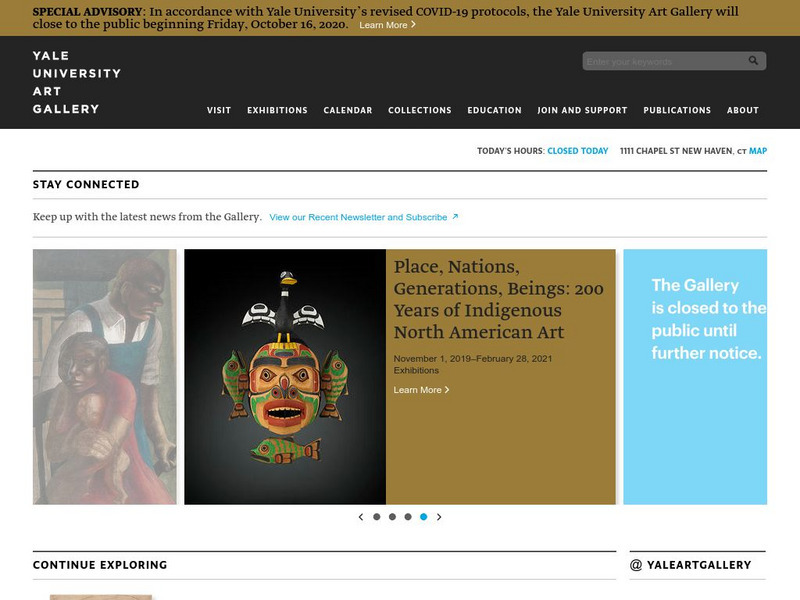Click the MAP link beside the address
This screenshot has height=600, width=800.
pyautogui.click(x=758, y=151)
